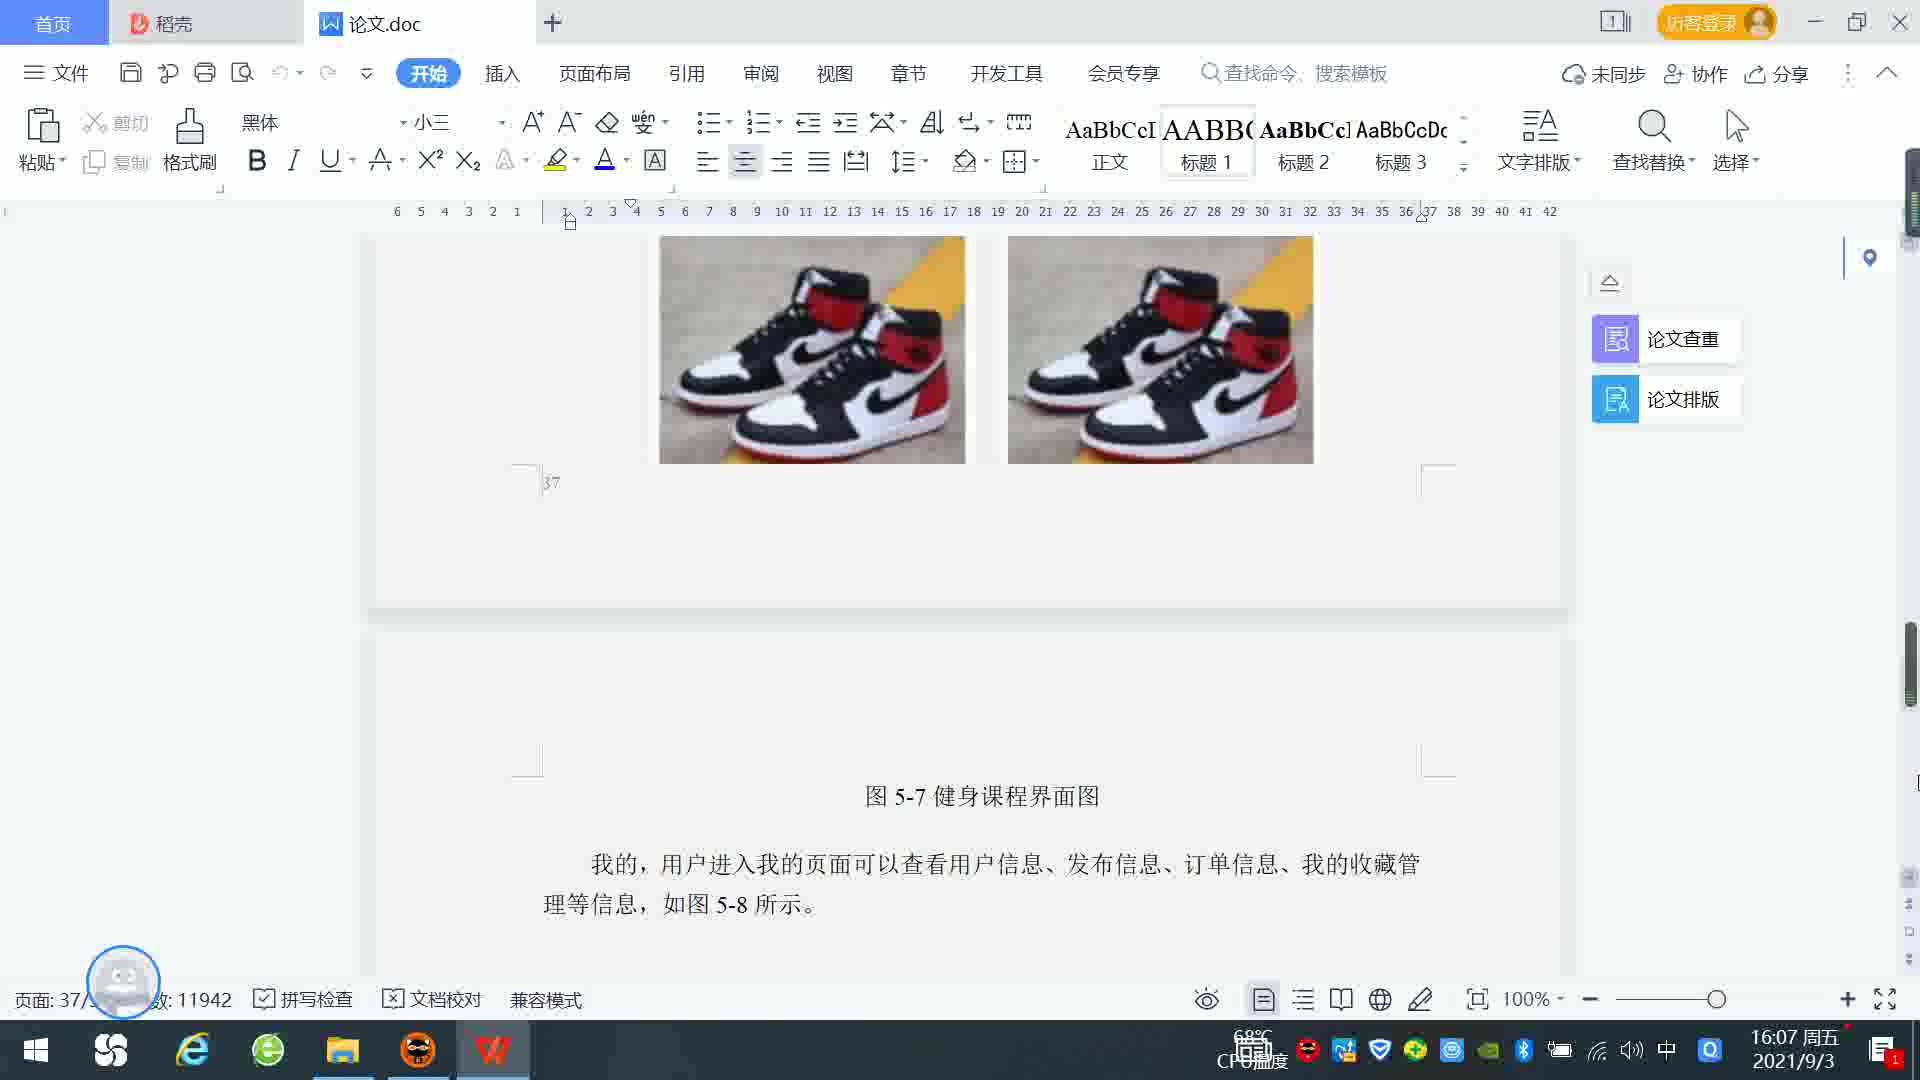The image size is (1920, 1080).
Task: Collapse the ribbon with chevron
Action: pyautogui.click(x=1886, y=73)
